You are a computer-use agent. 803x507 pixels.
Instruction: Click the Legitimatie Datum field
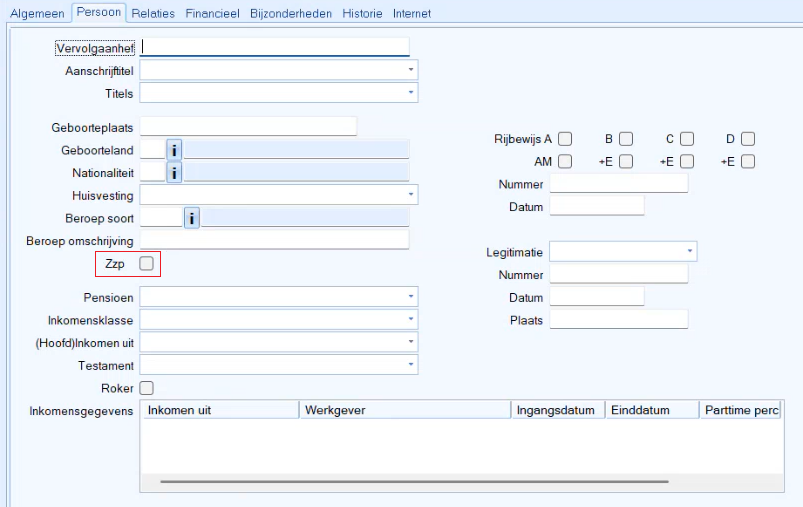pos(597,297)
